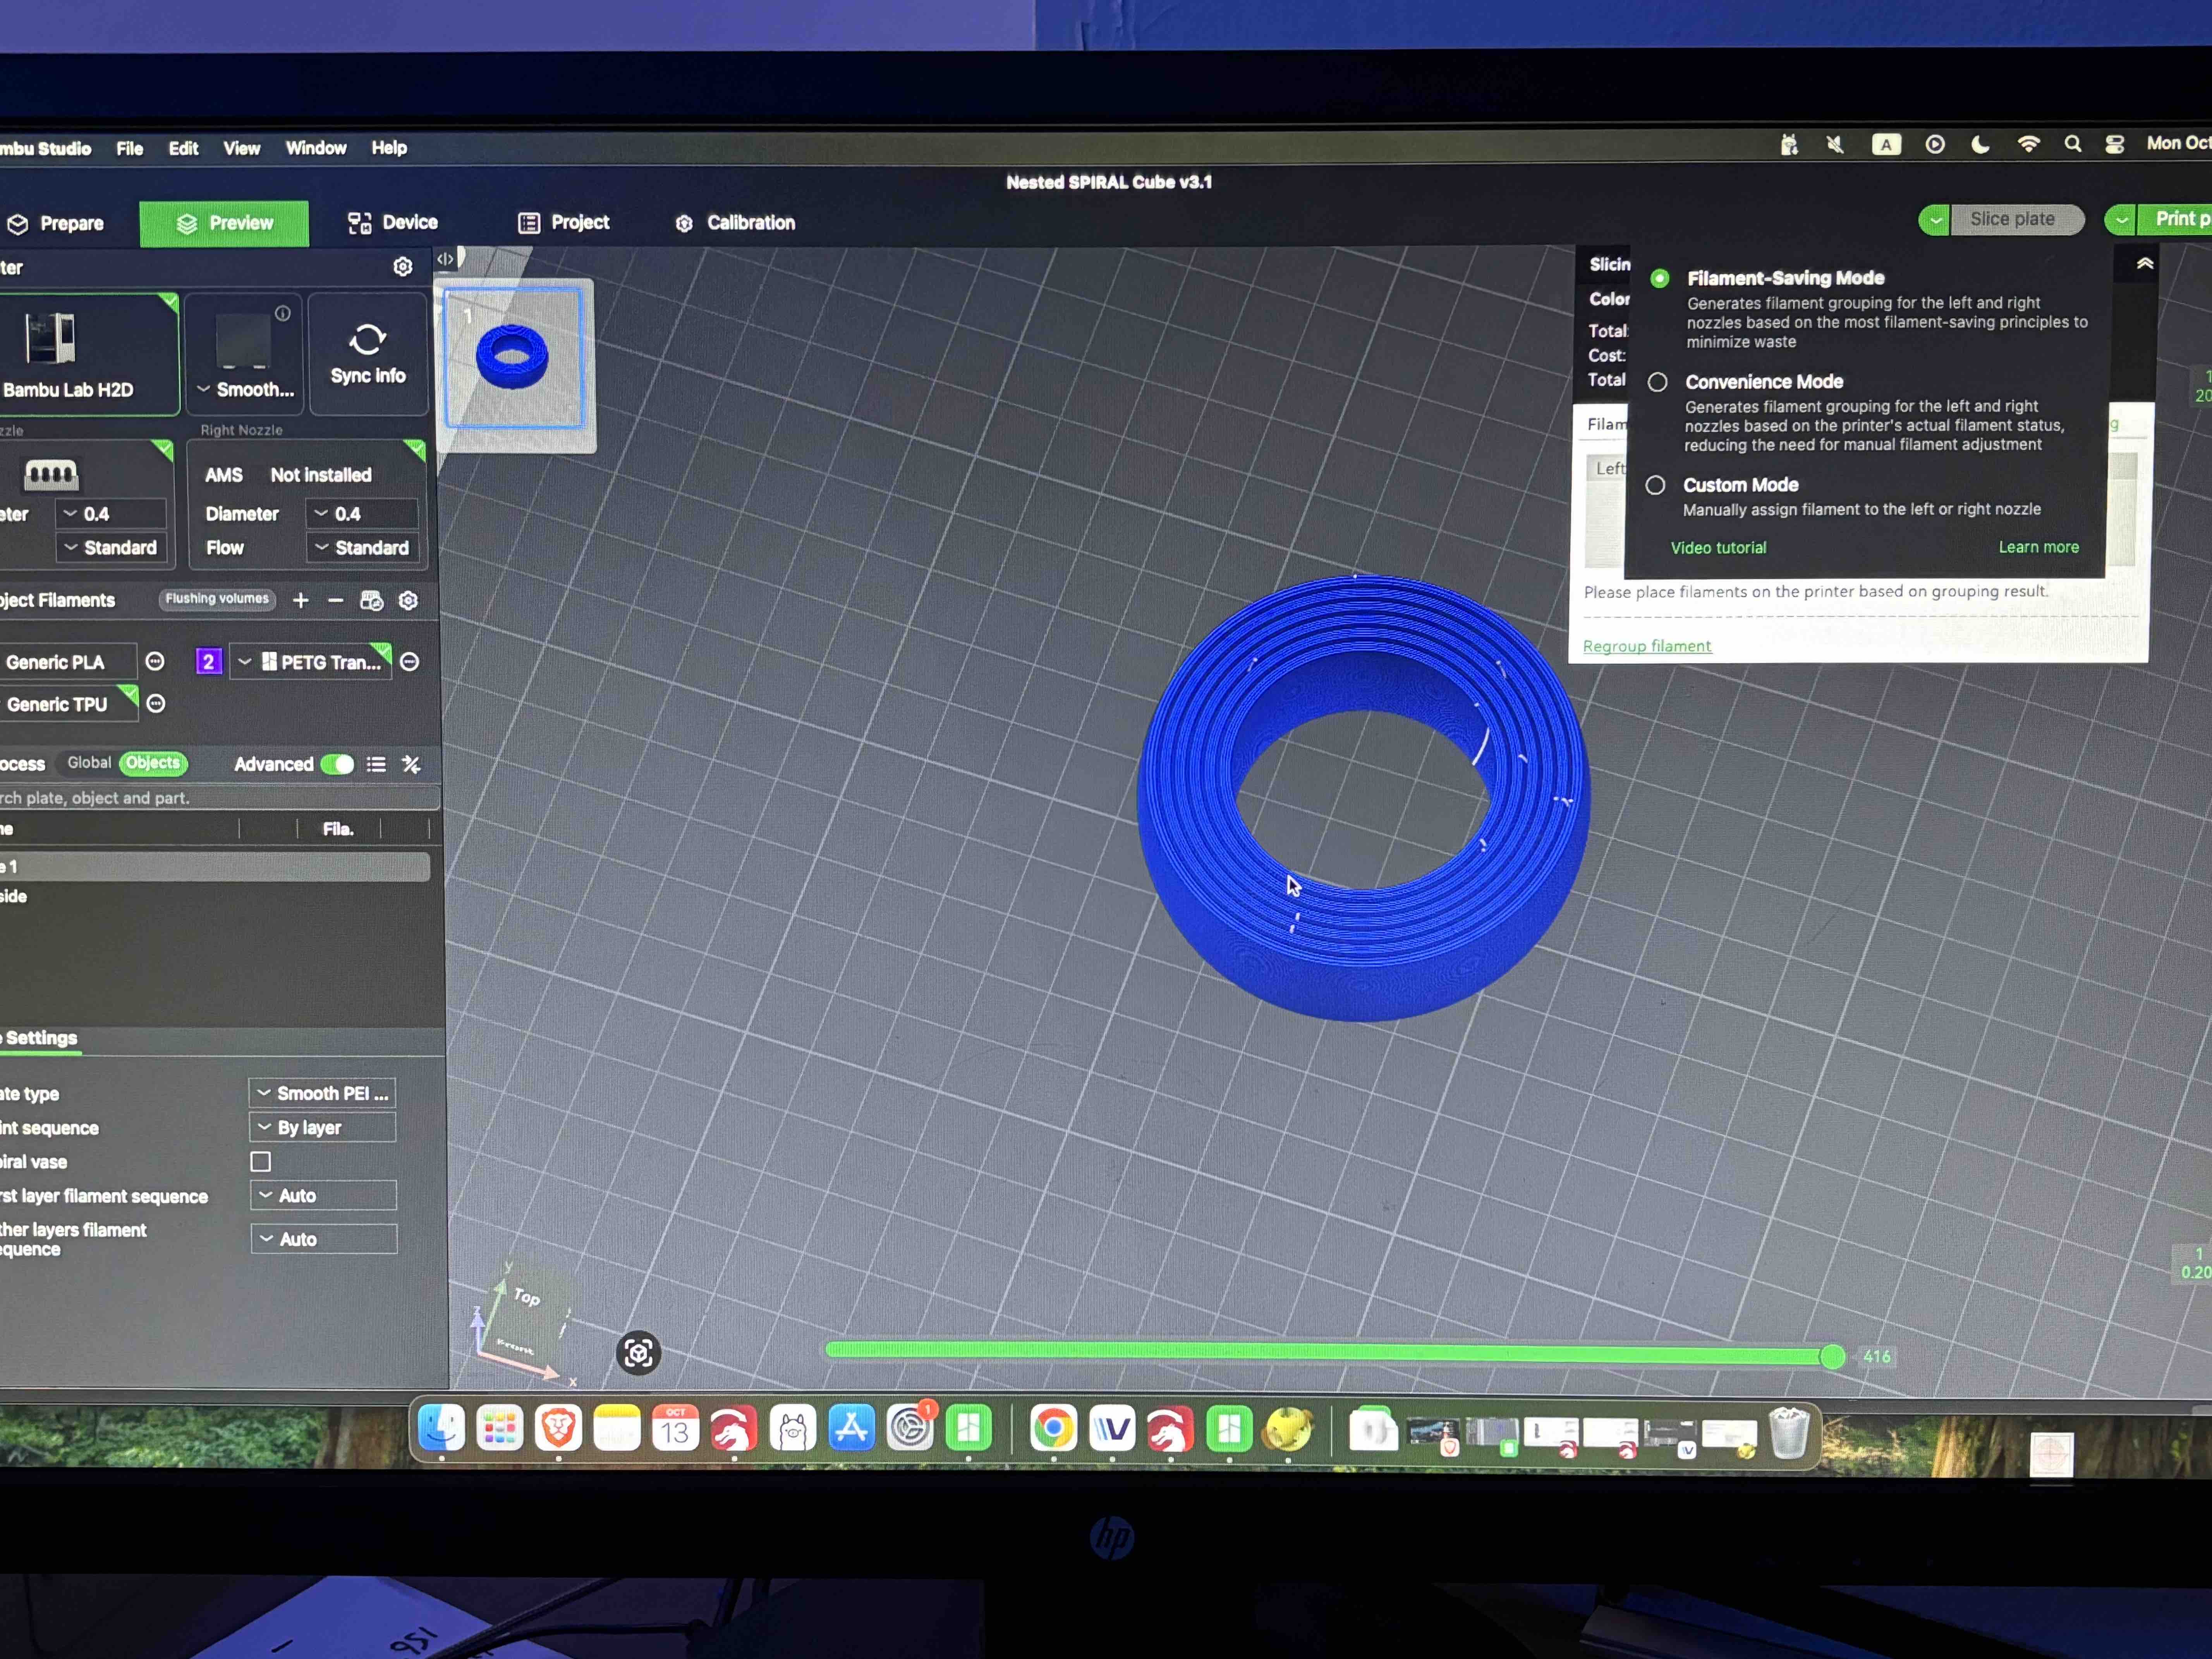The width and height of the screenshot is (2212, 1659).
Task: Open the By layer print sequence dropdown
Action: (322, 1127)
